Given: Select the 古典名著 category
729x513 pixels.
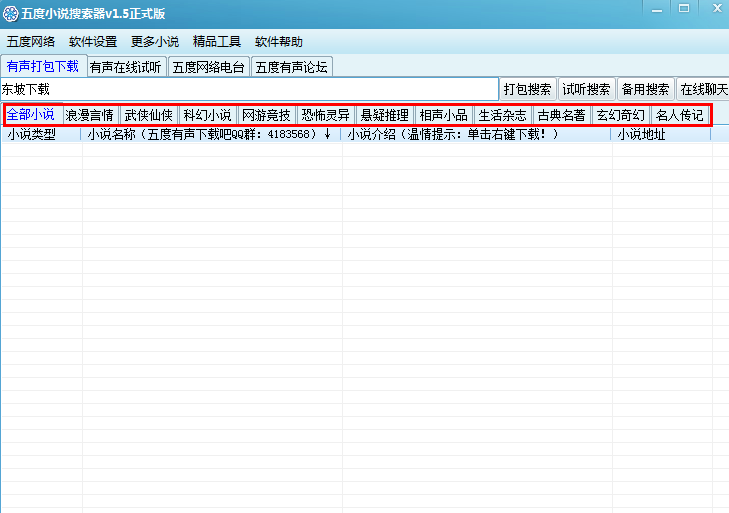Looking at the screenshot, I should [562, 115].
